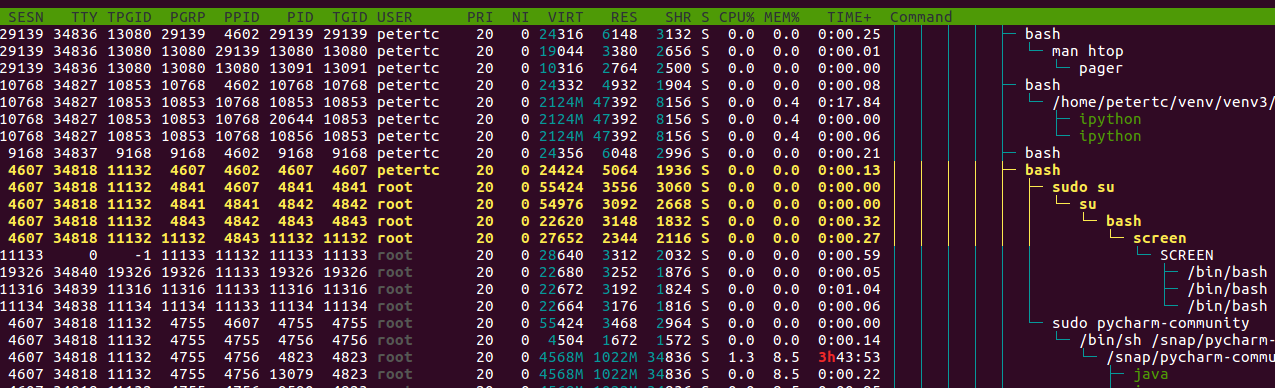Select the highlighted 'sudo su' process
This screenshot has width=1275, height=388.
click(637, 187)
